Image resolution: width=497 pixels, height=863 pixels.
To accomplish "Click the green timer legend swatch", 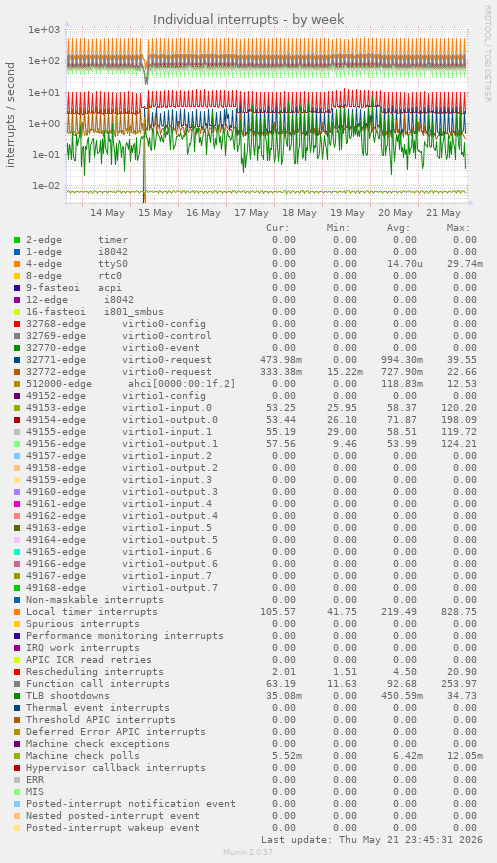I will click(17, 240).
